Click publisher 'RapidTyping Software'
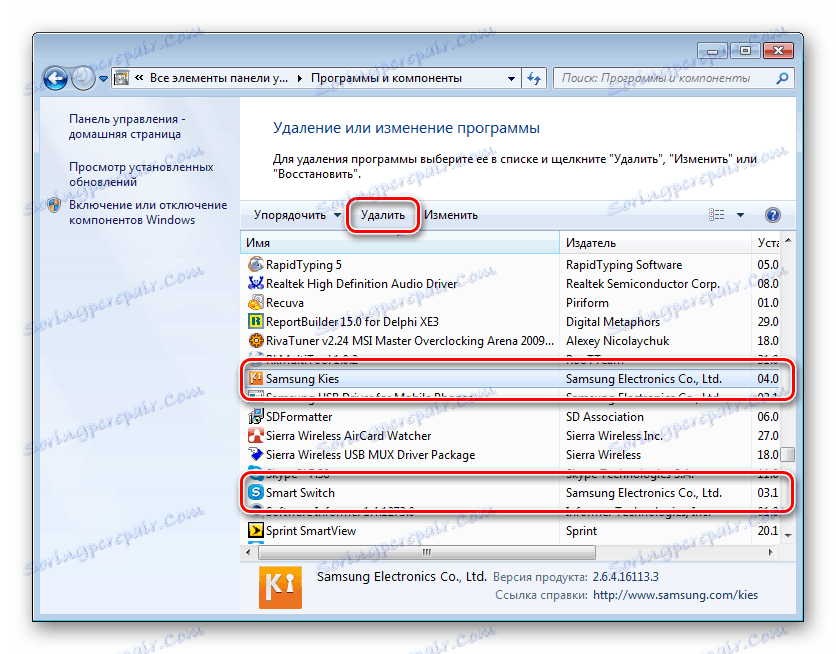 [x=624, y=265]
